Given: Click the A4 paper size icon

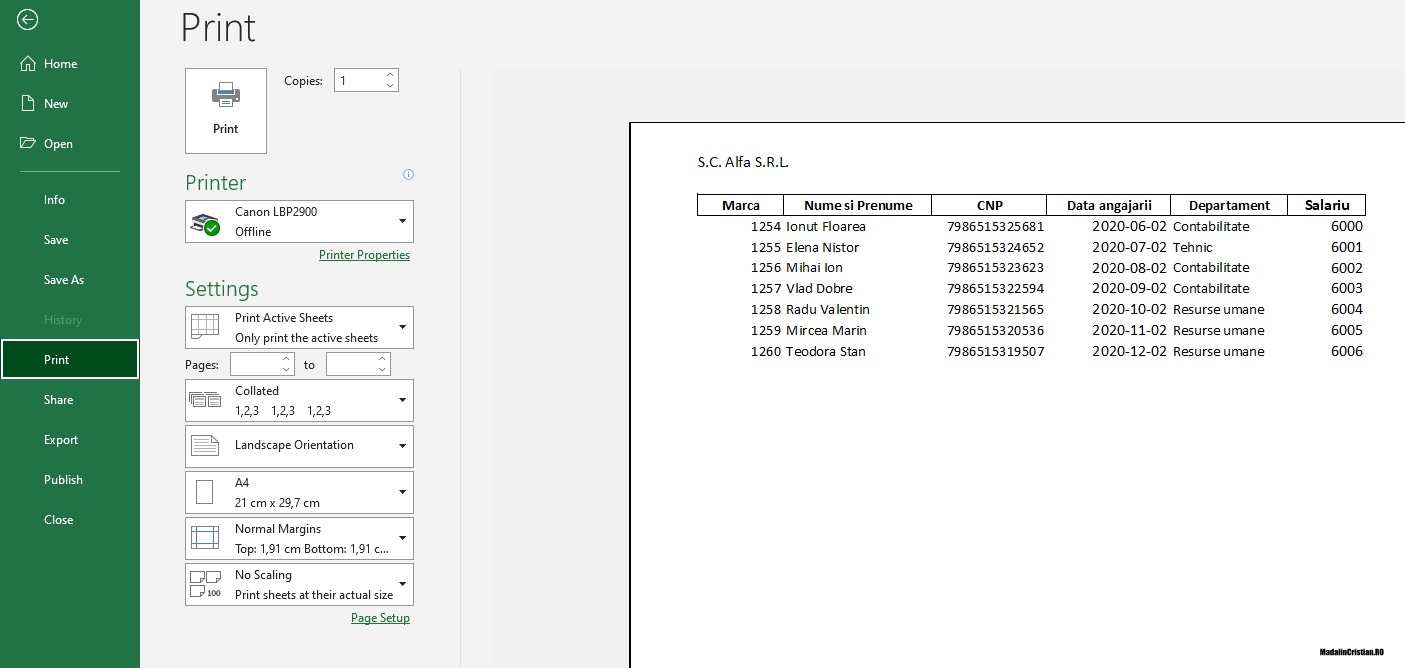Looking at the screenshot, I should (x=205, y=491).
